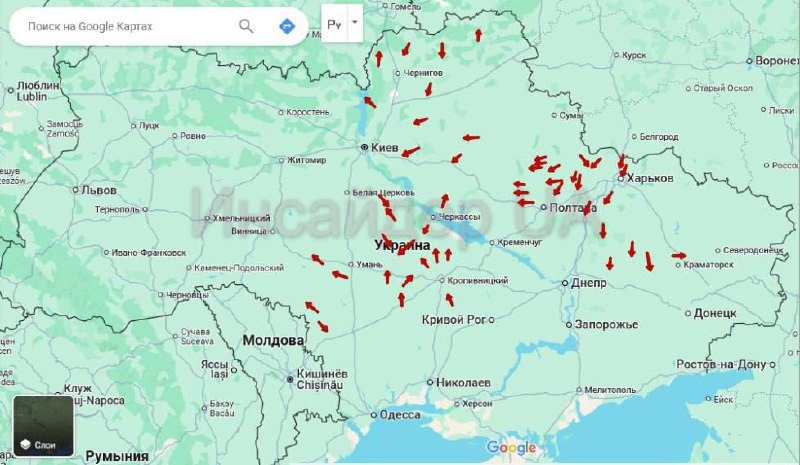Click the magnifying glass search icon
The height and width of the screenshot is (465, 800).
(246, 26)
